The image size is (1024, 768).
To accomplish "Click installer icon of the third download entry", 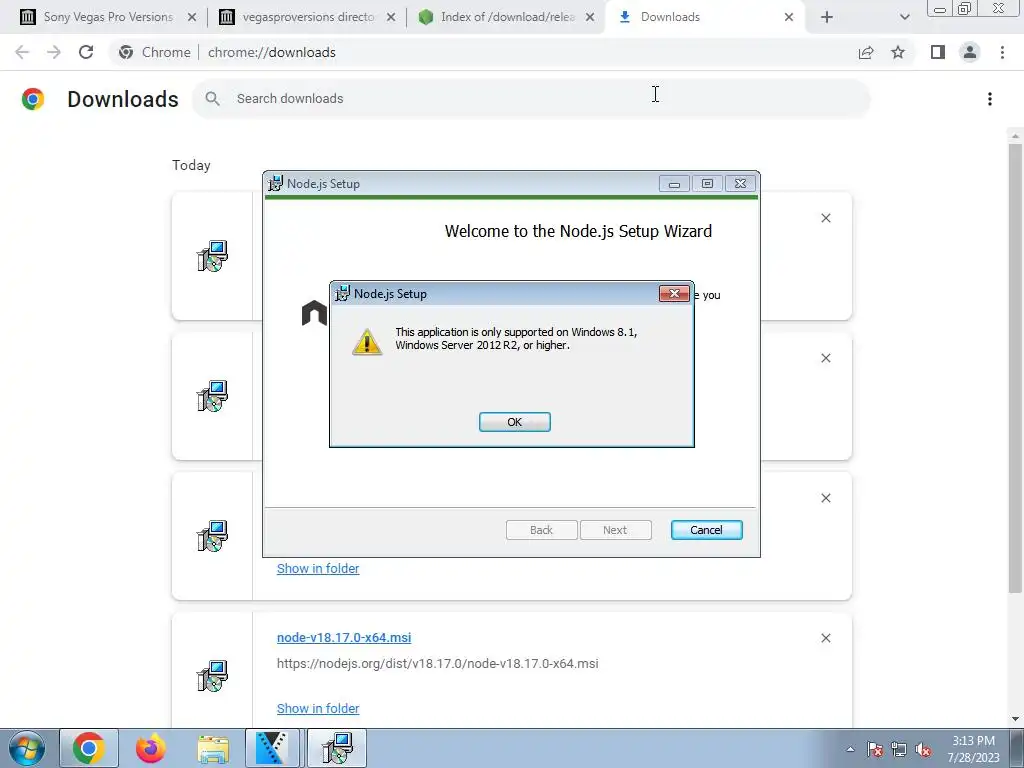I will 212,536.
